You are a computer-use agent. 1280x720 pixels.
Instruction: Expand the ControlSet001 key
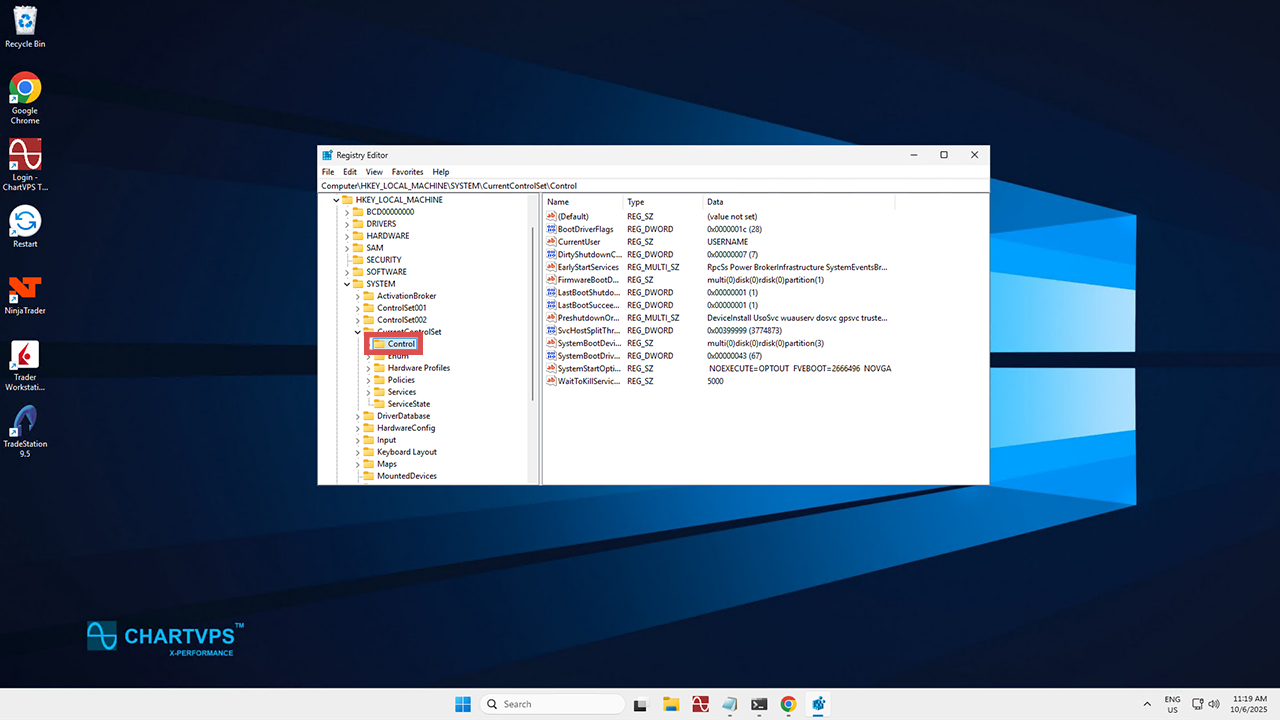(x=357, y=308)
